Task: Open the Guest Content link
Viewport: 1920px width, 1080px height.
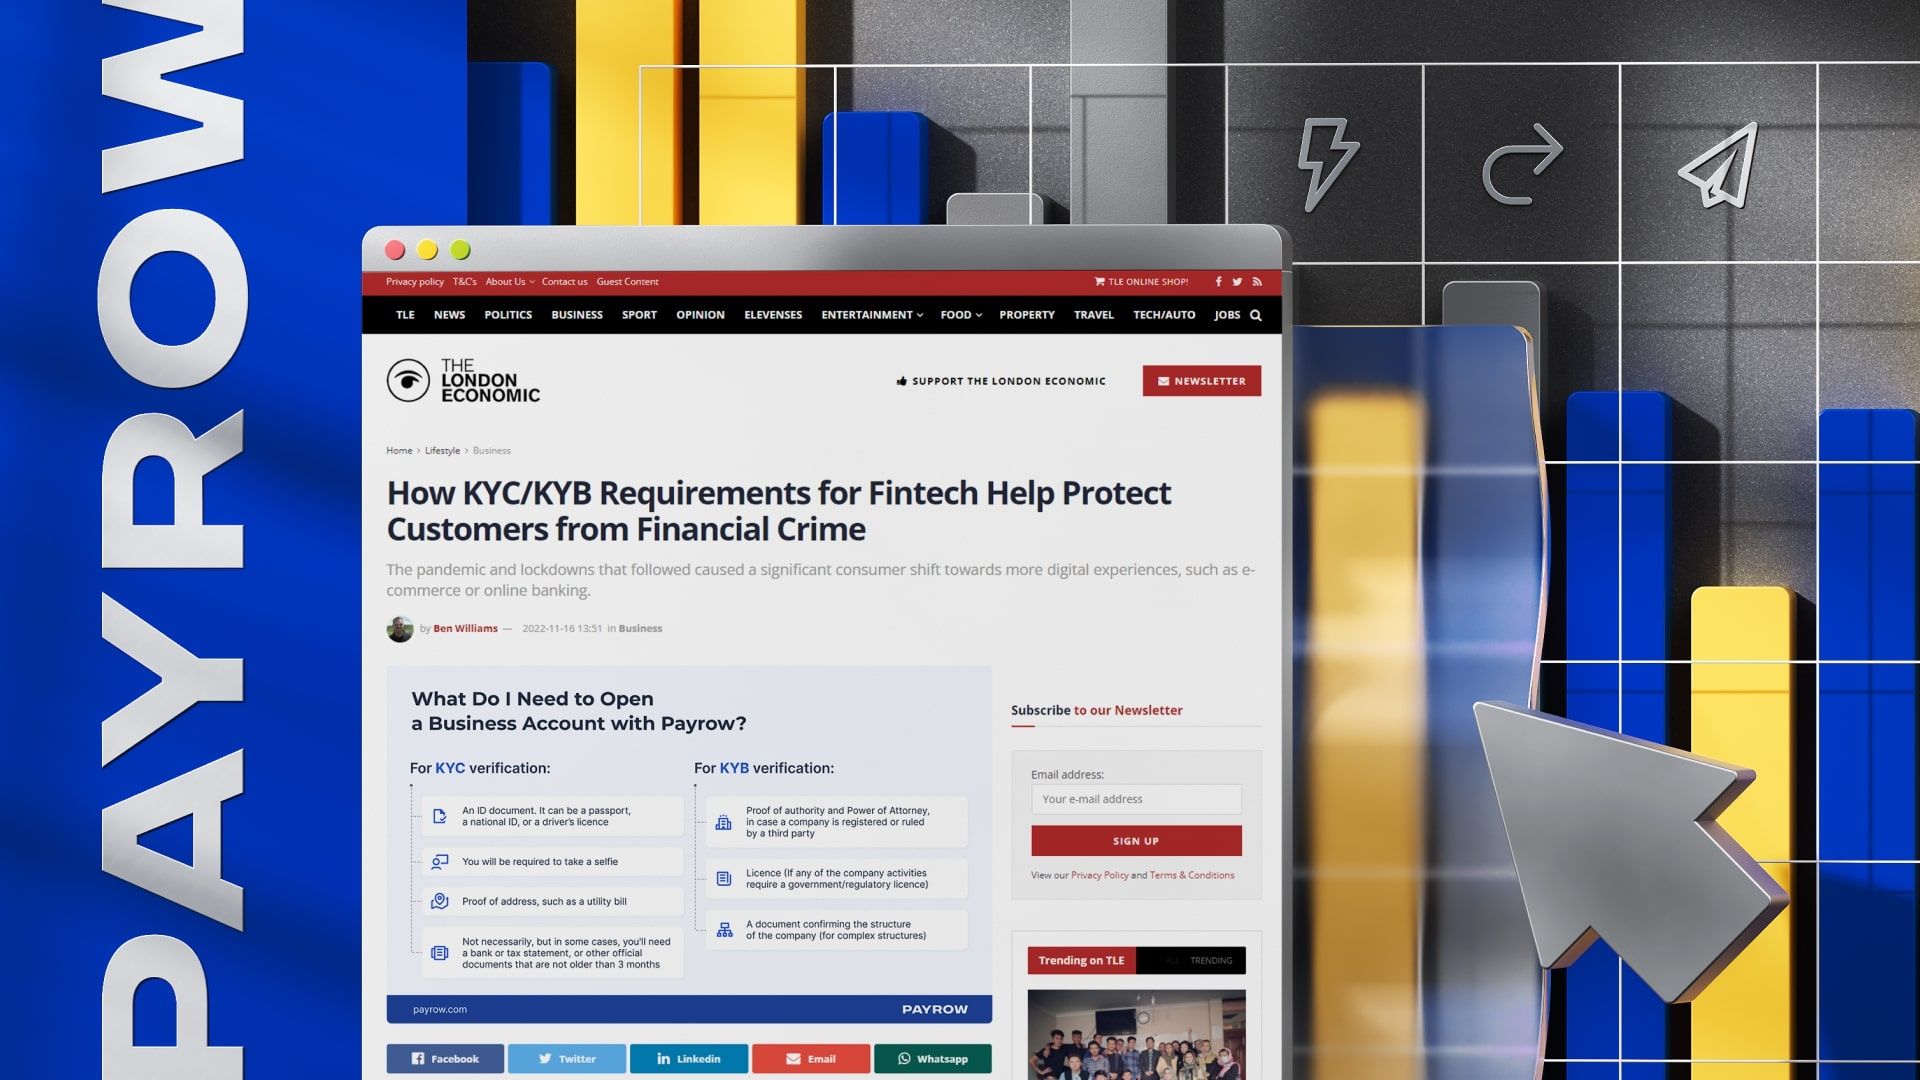Action: point(628,282)
